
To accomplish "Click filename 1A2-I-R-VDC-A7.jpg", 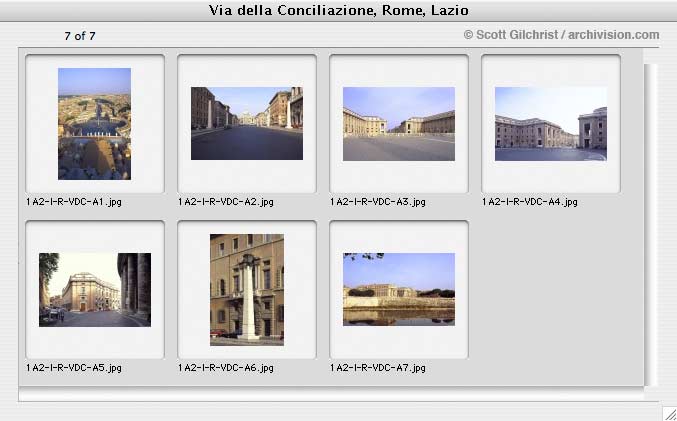I will (x=378, y=368).
